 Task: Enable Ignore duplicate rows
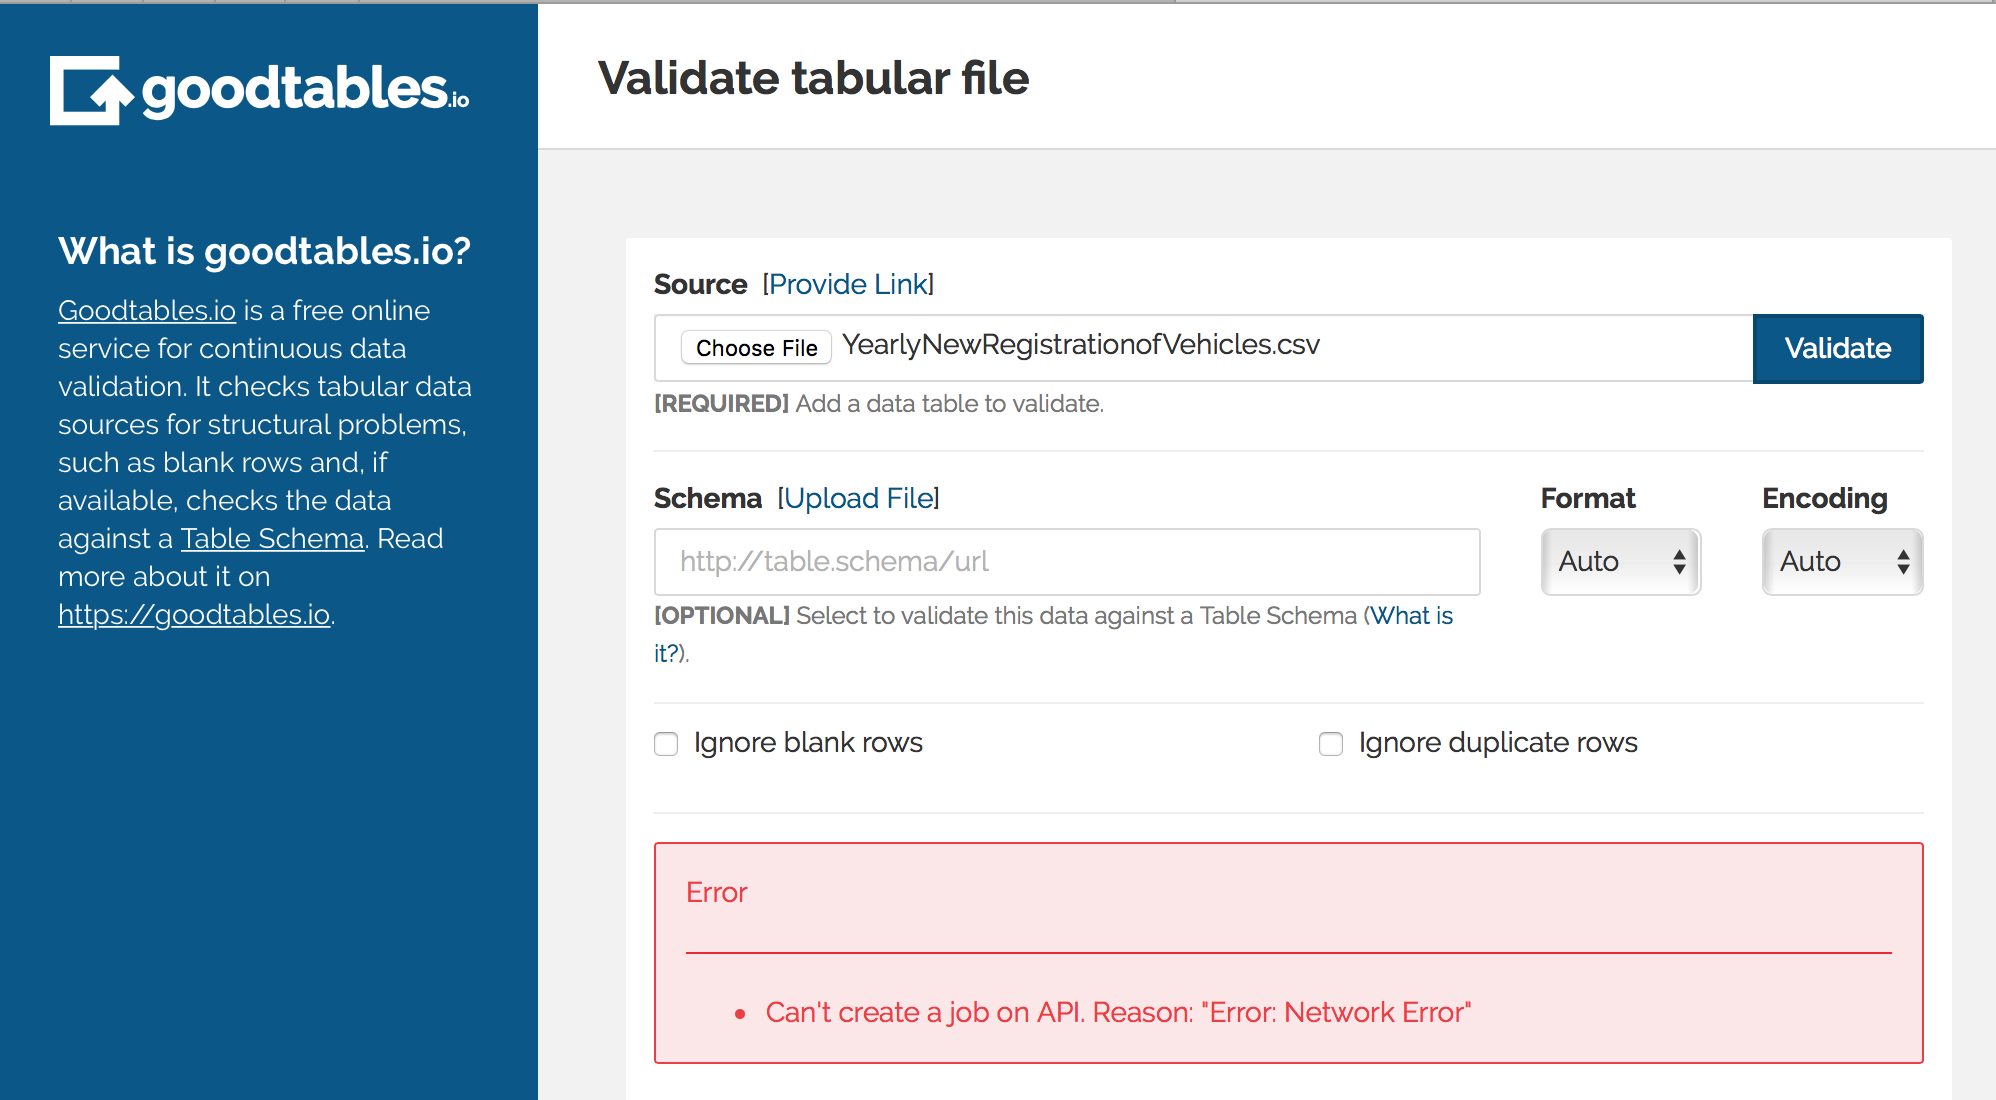click(1330, 743)
